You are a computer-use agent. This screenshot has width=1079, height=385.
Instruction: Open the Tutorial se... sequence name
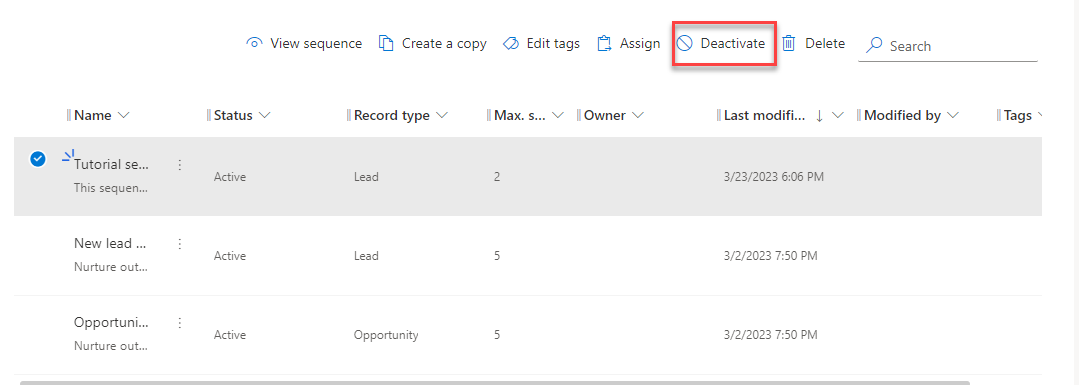111,165
